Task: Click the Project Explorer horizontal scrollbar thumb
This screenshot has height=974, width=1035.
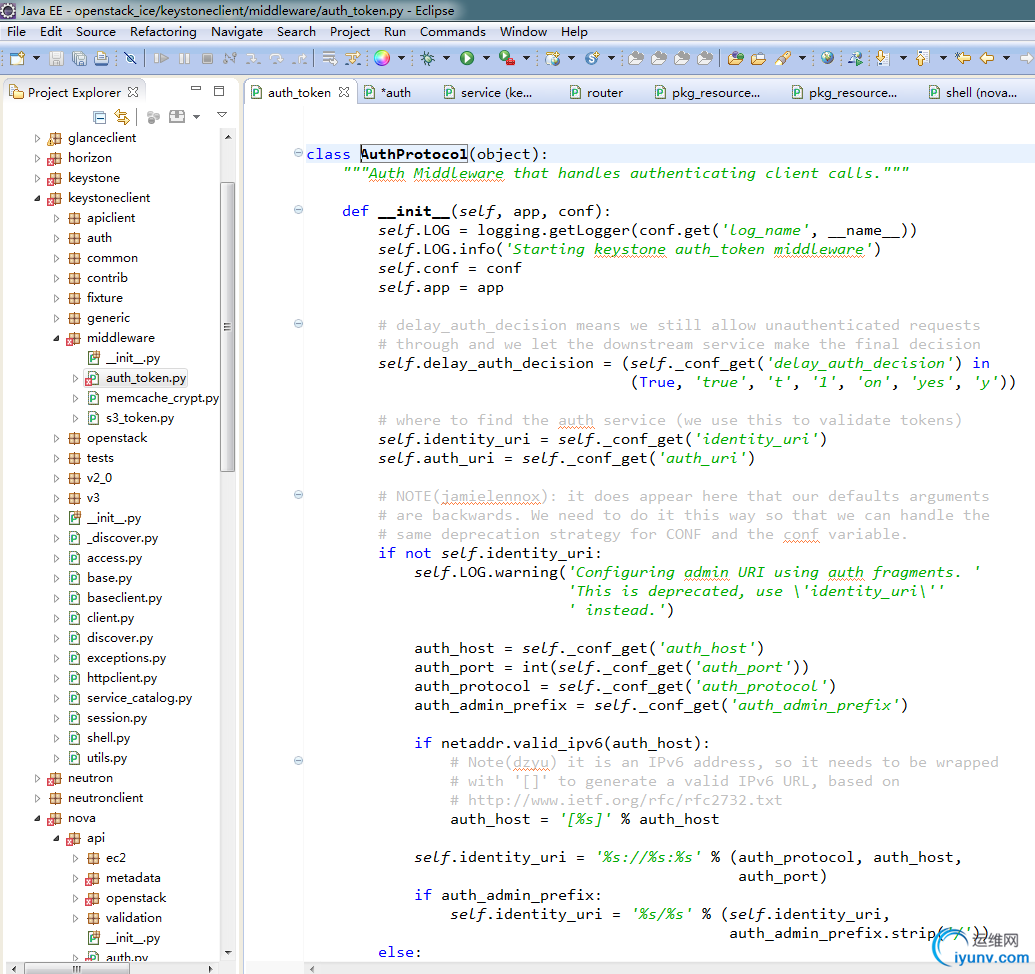Action: (77, 969)
